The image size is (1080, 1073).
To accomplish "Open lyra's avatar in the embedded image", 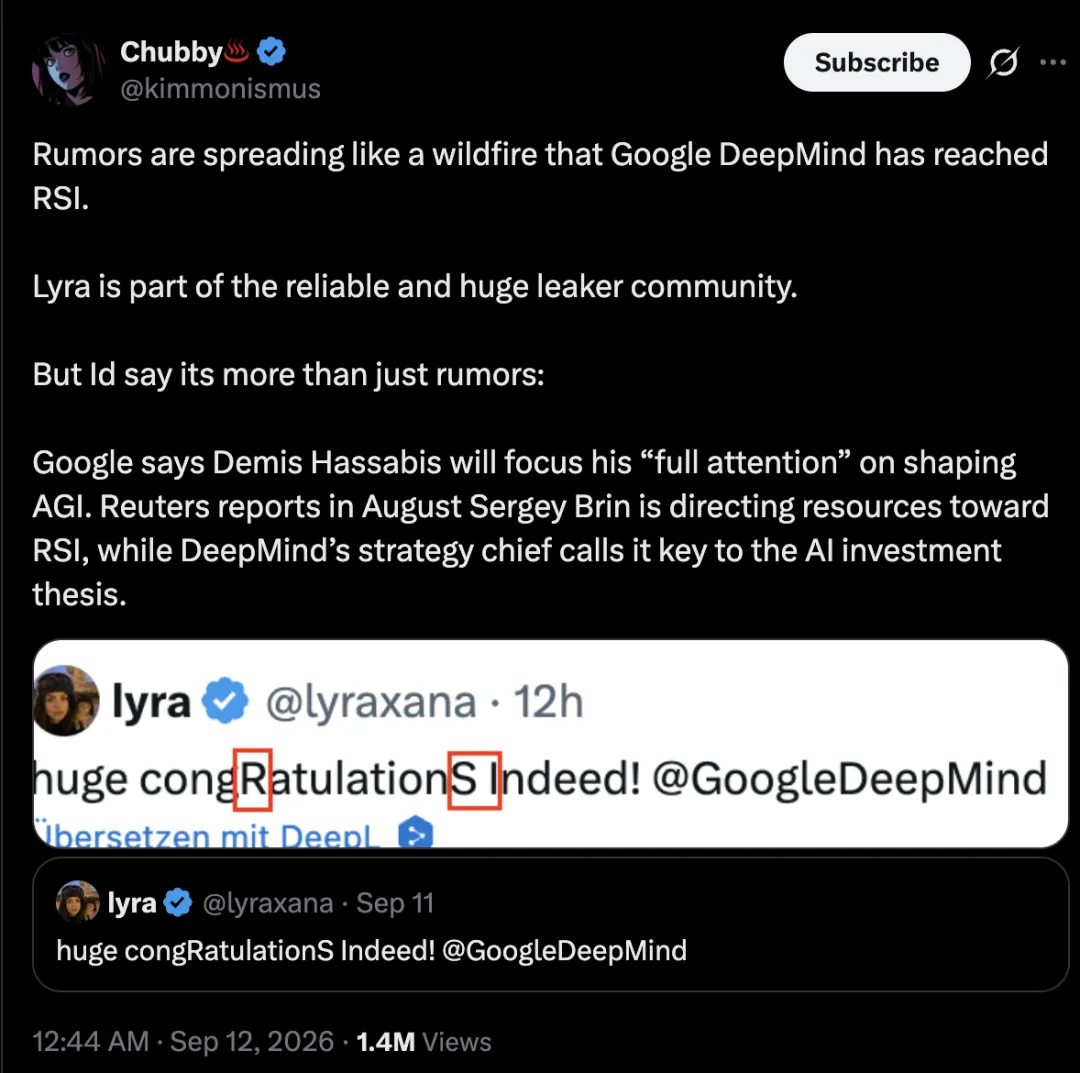I will [x=66, y=700].
